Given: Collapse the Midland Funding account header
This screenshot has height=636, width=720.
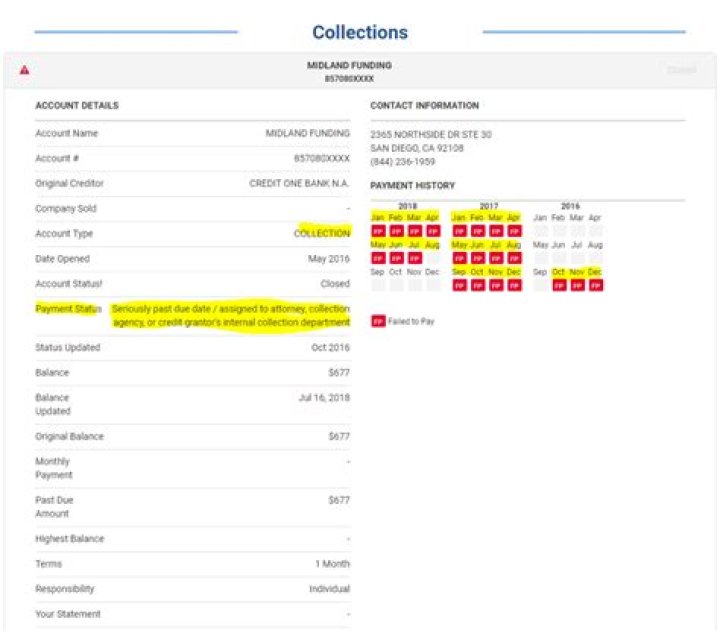Looking at the screenshot, I should pyautogui.click(x=349, y=70).
